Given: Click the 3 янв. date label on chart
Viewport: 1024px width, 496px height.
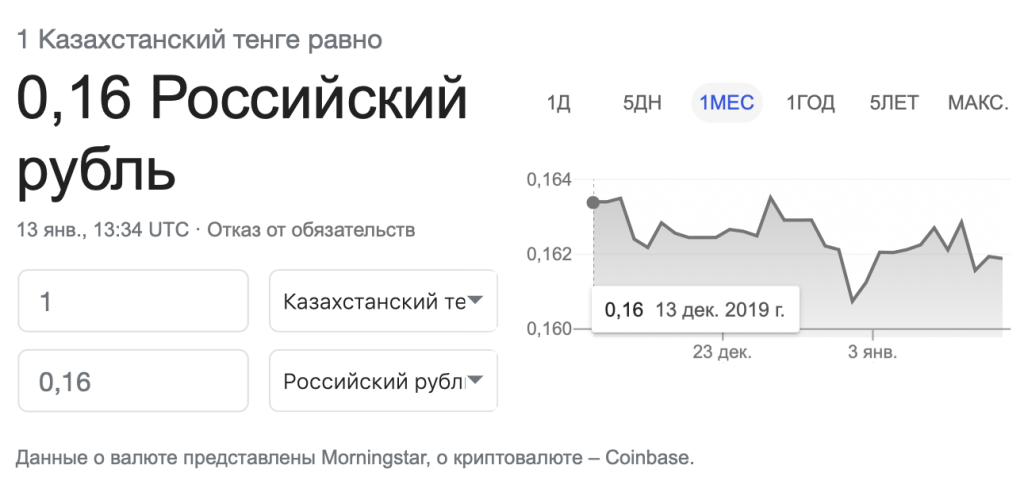Looking at the screenshot, I should pyautogui.click(x=872, y=353).
